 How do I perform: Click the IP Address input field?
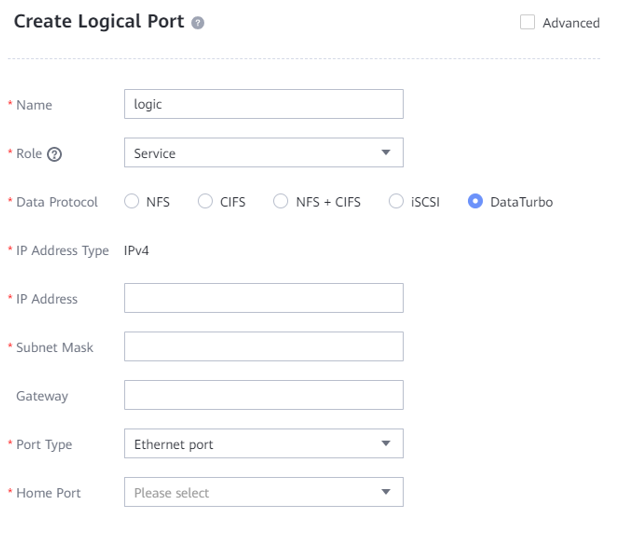tap(263, 298)
